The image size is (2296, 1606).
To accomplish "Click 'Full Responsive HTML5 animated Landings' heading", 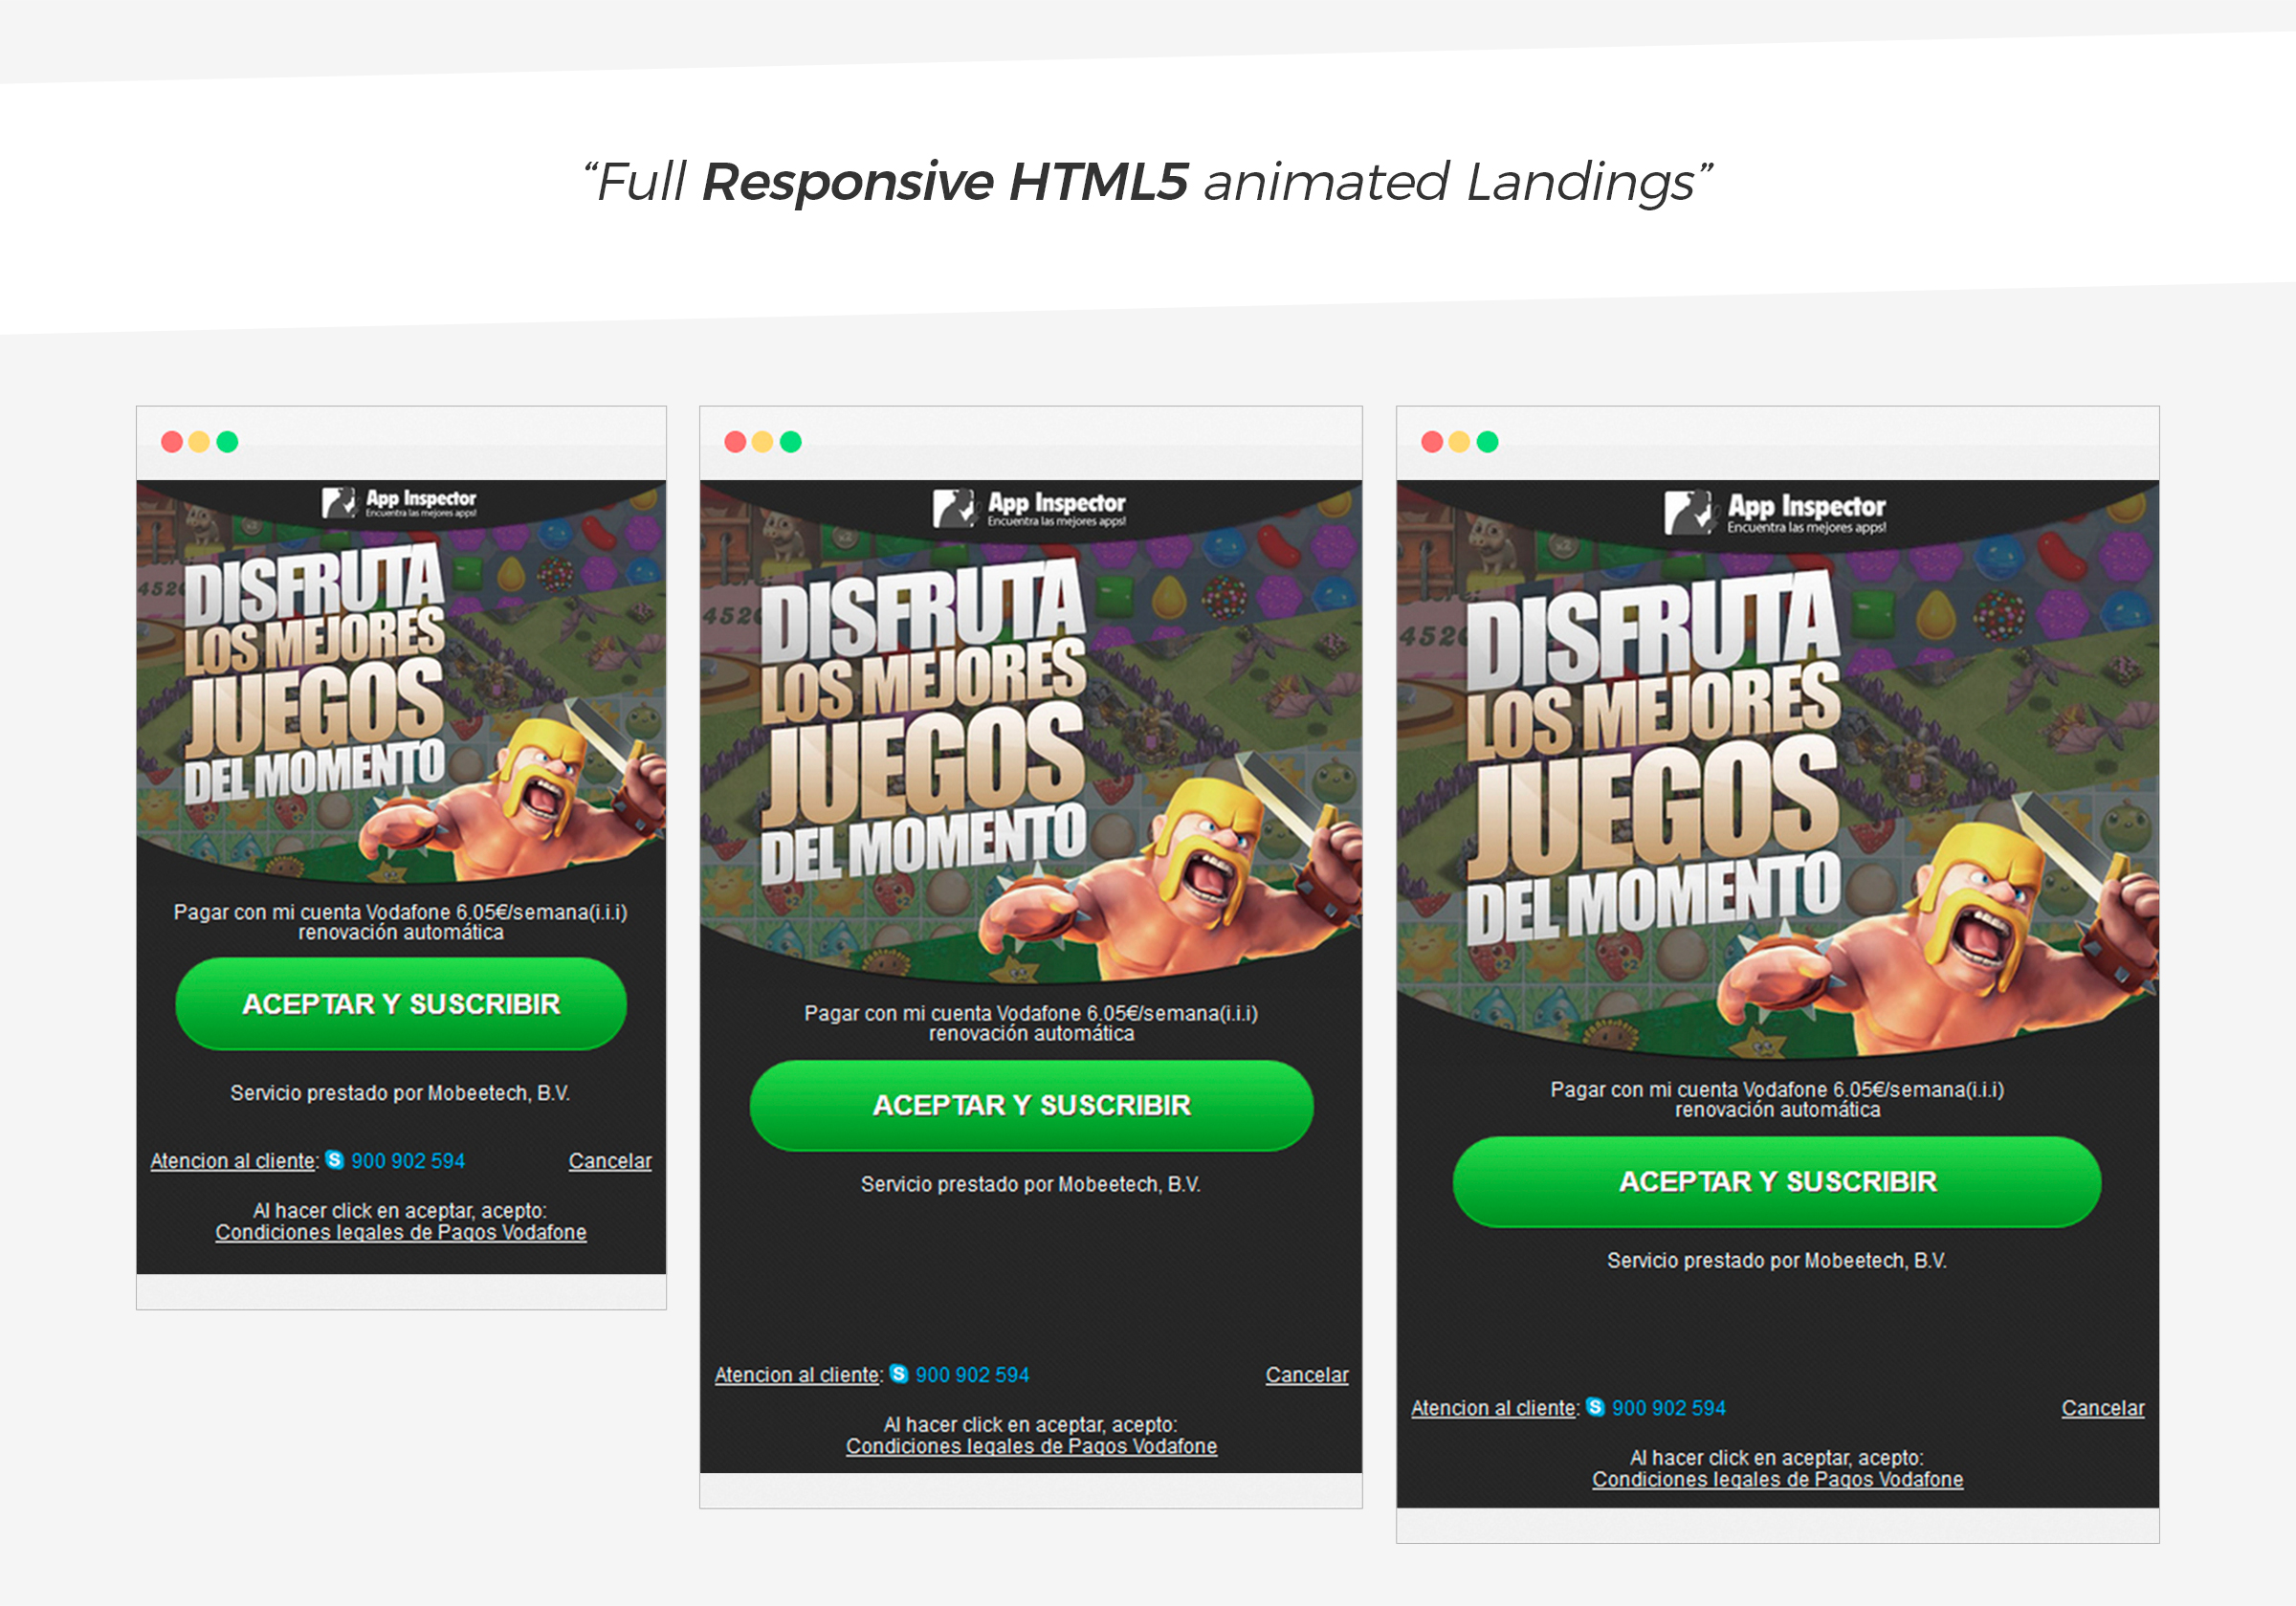I will pos(1147,182).
